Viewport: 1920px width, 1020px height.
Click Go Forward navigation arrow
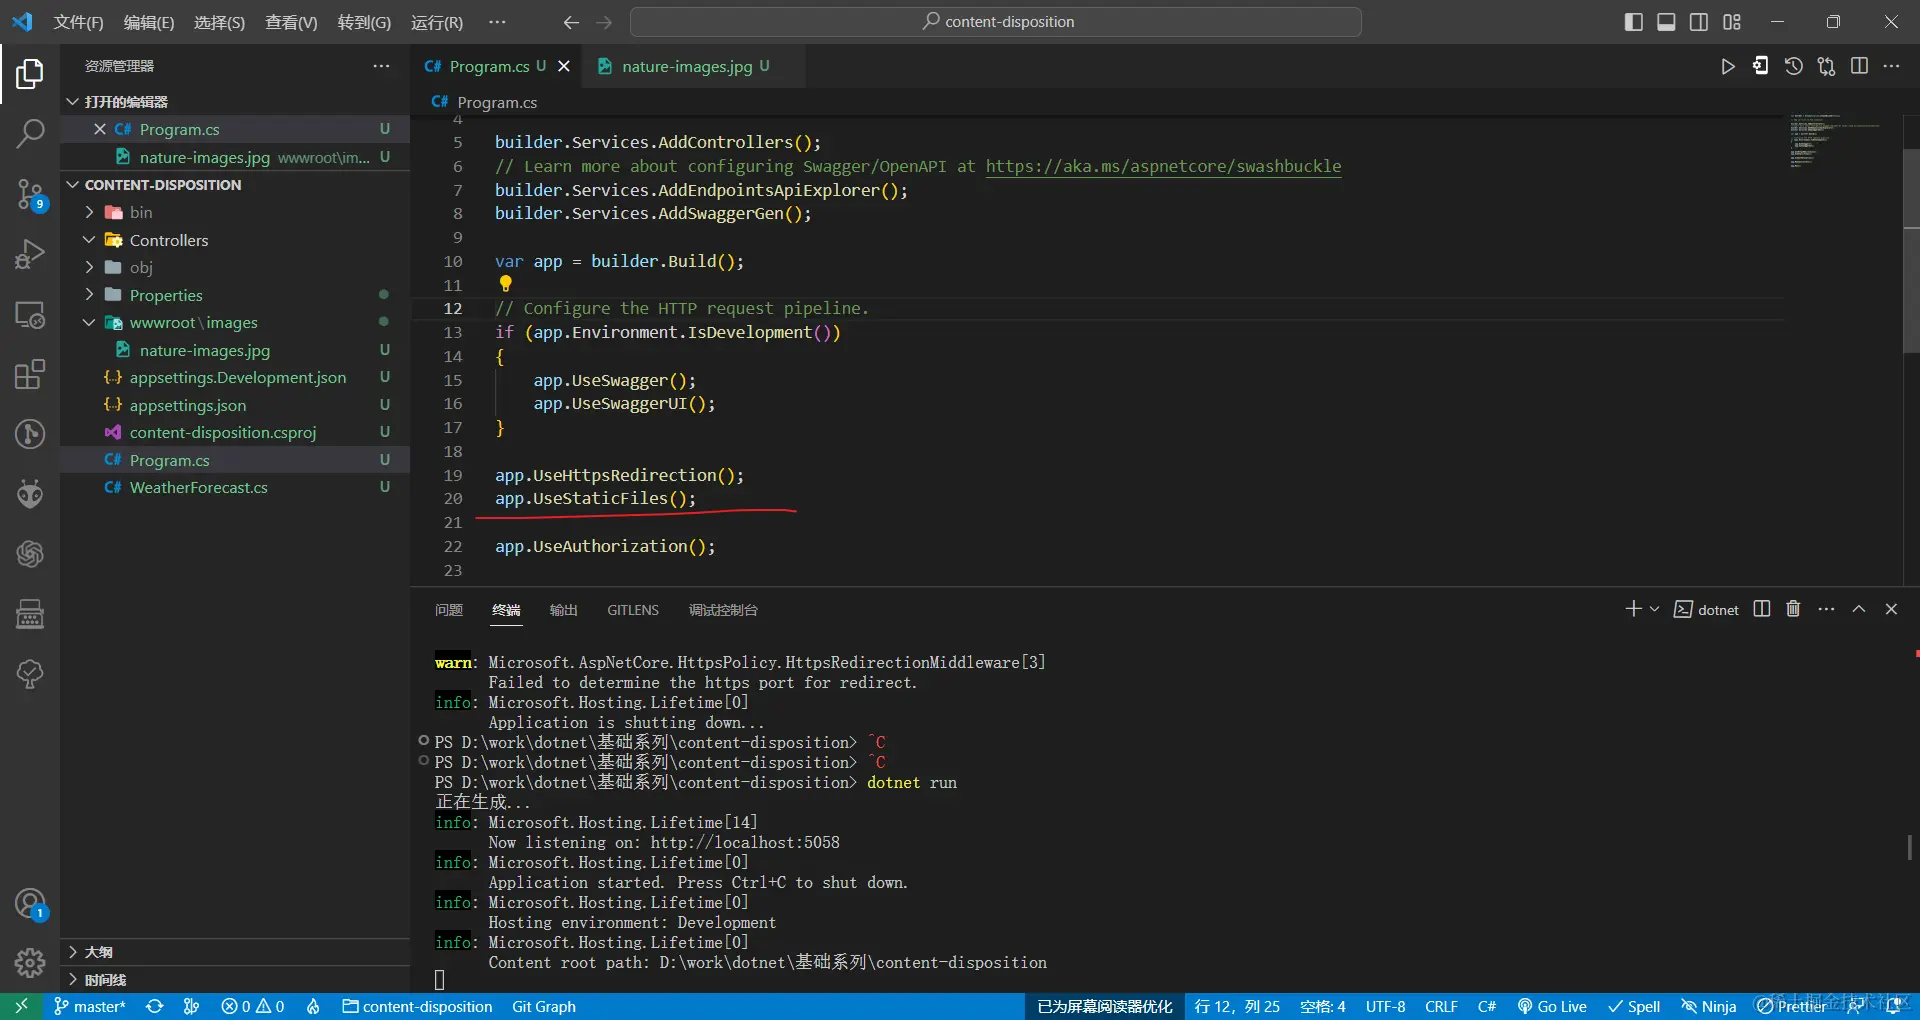pyautogui.click(x=604, y=22)
